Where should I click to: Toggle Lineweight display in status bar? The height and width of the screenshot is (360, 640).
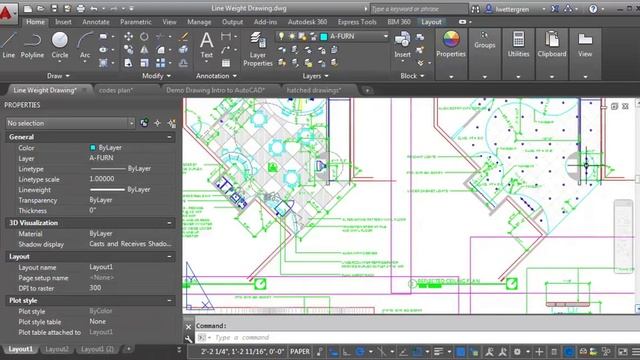(x=438, y=351)
